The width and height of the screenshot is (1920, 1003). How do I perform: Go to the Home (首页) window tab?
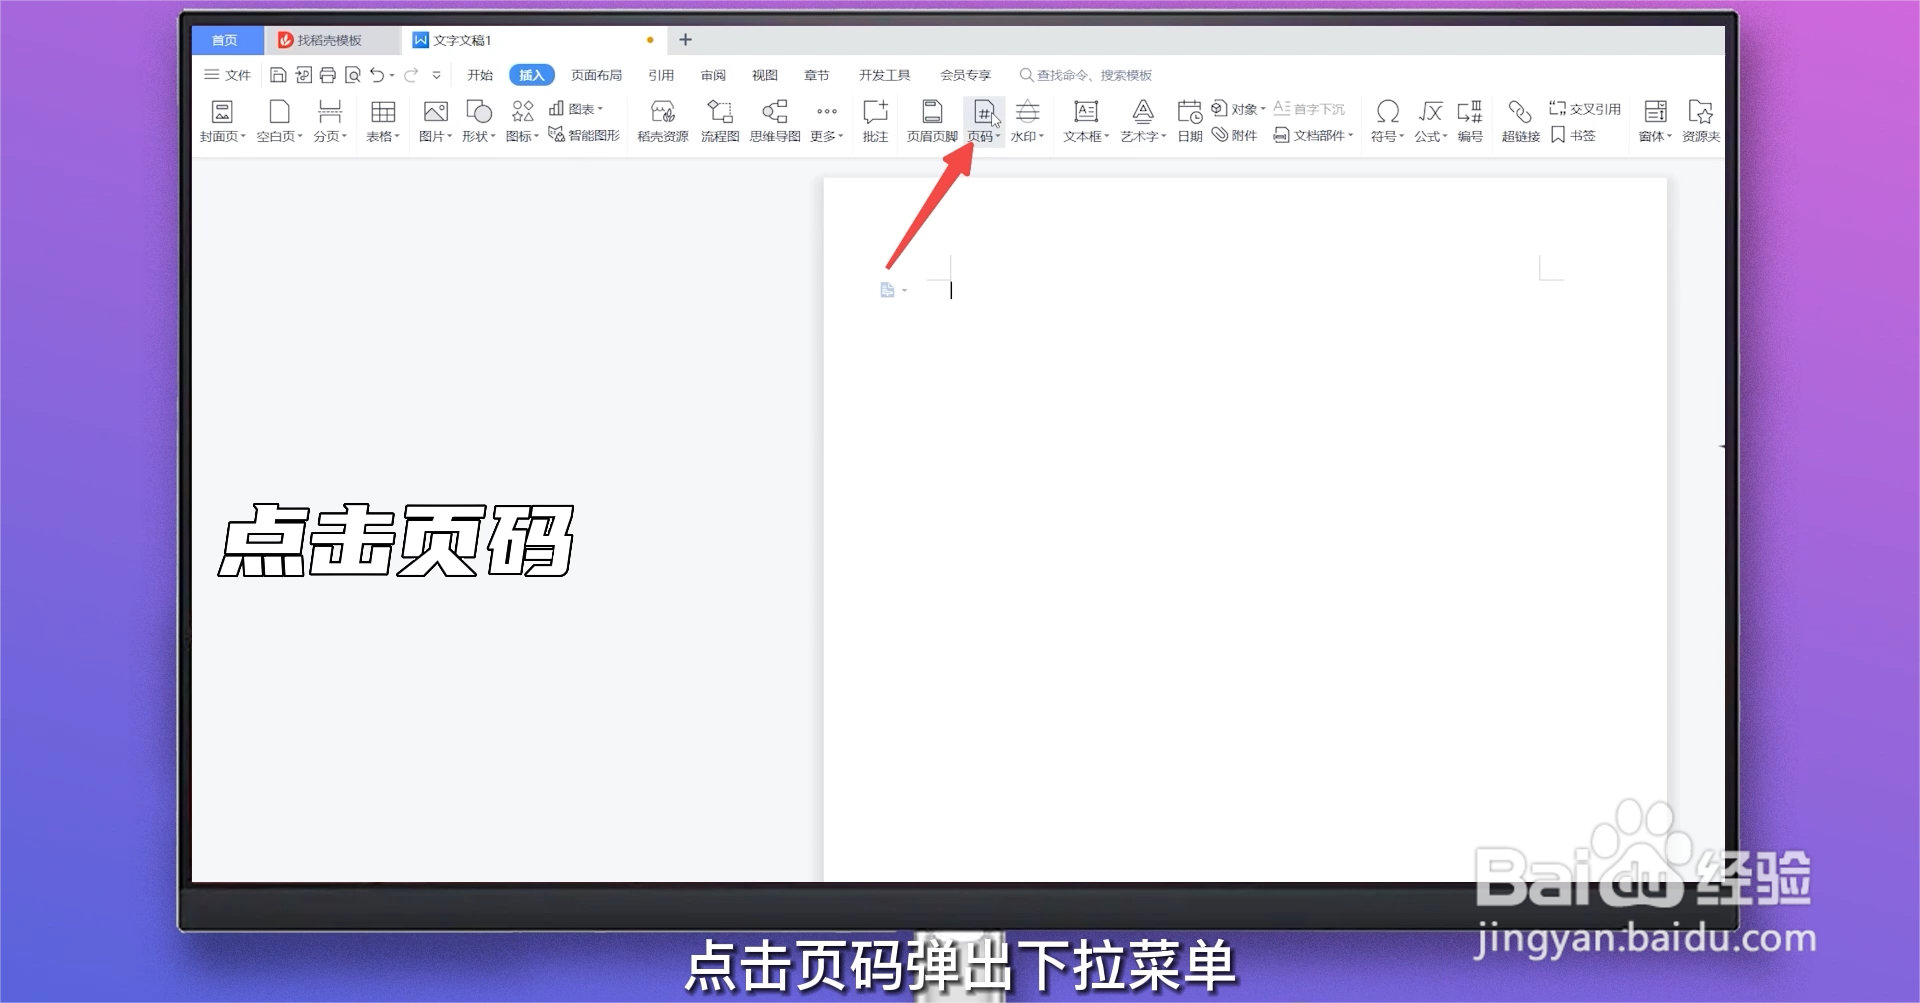(226, 40)
